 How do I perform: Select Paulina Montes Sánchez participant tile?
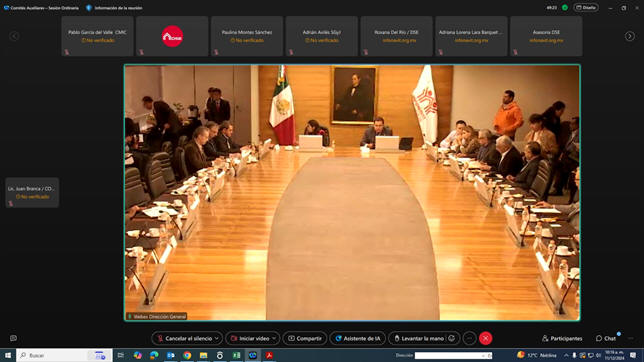tap(247, 36)
